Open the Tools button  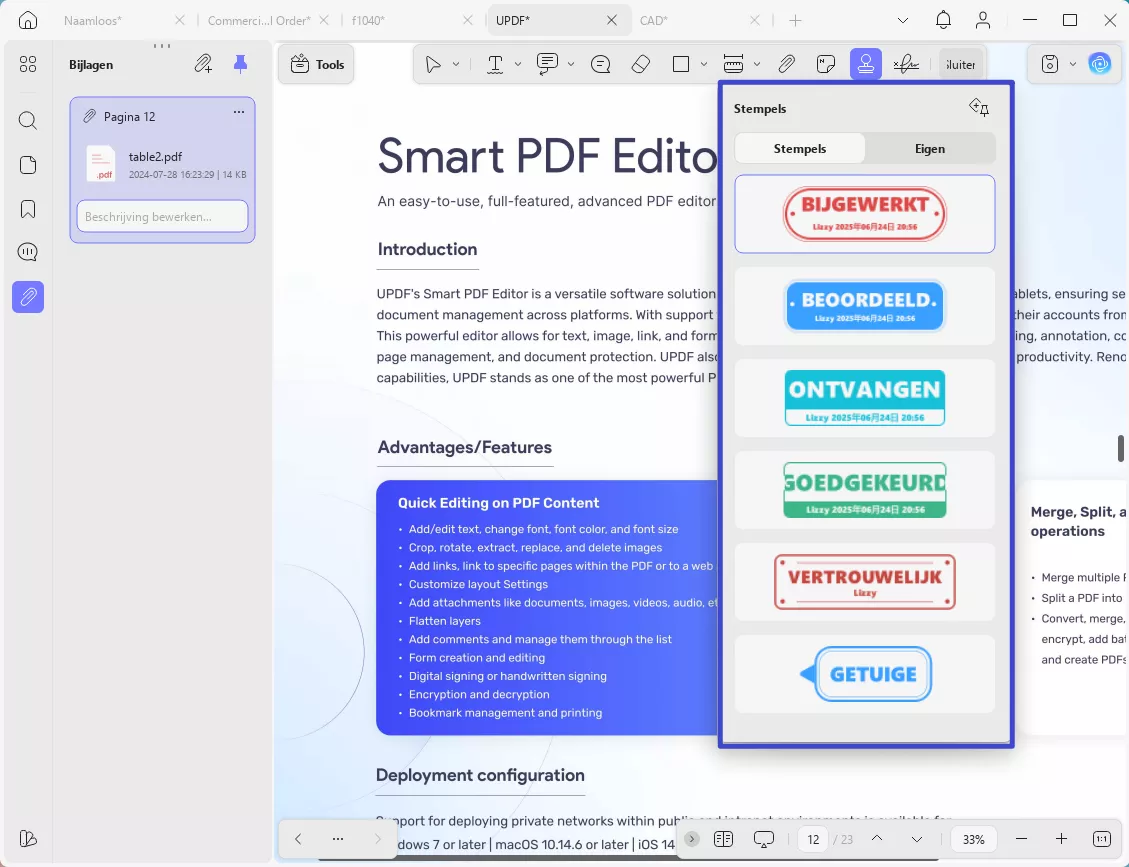coord(317,65)
